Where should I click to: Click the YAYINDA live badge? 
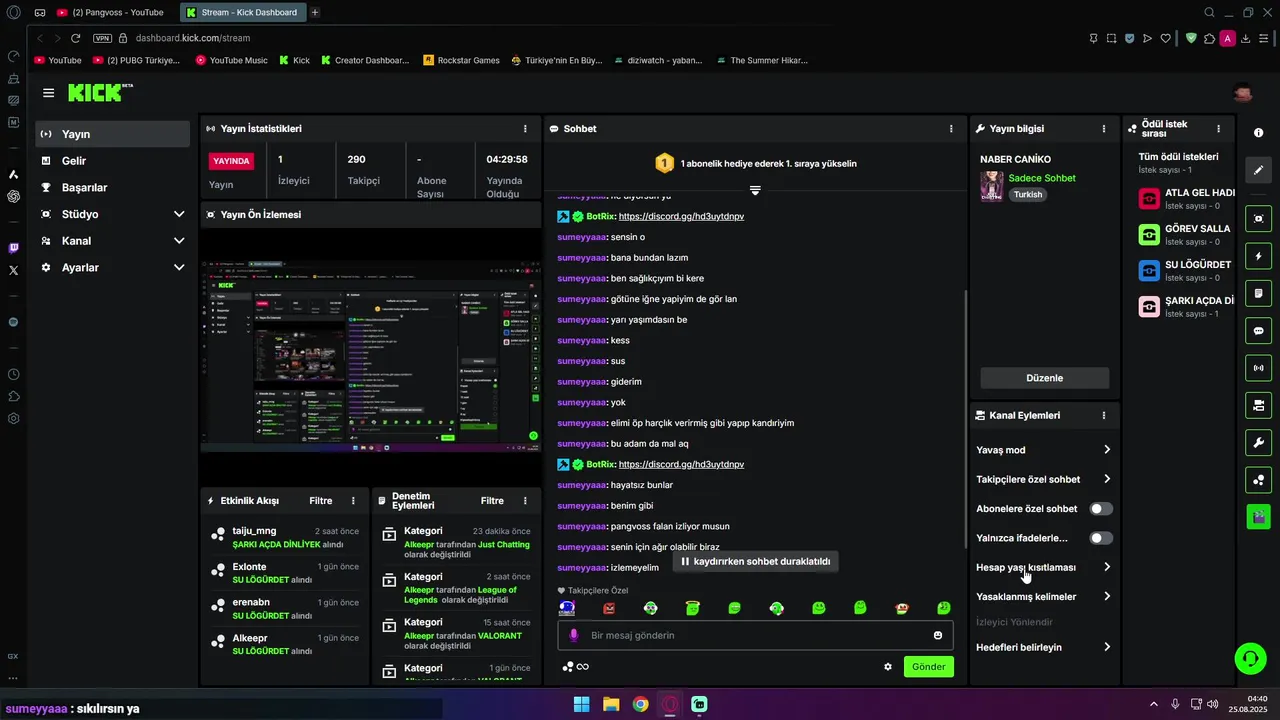(x=231, y=160)
